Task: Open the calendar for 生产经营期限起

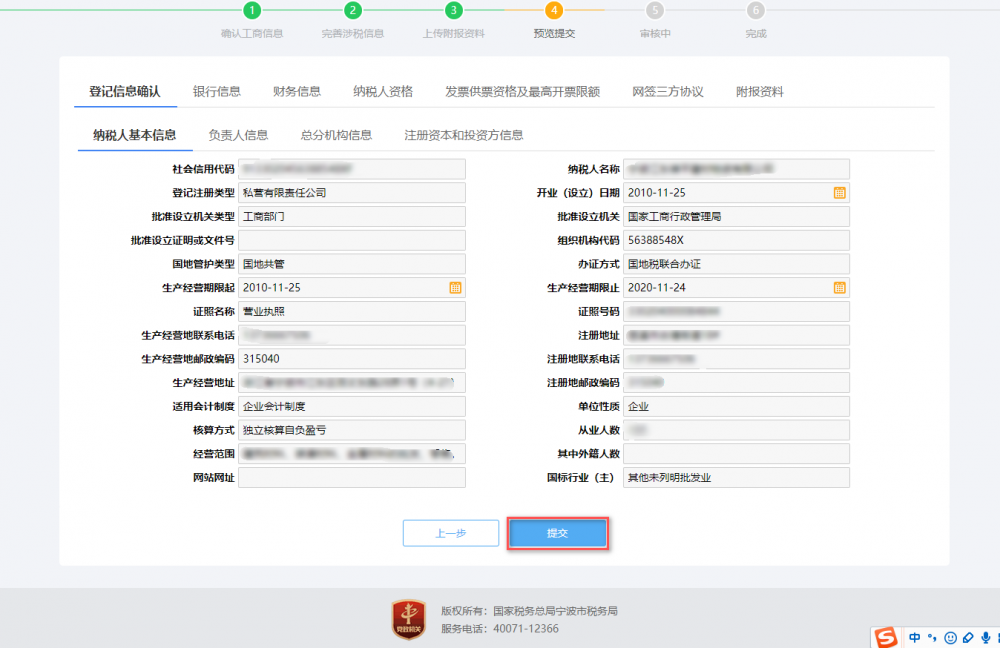Action: coord(455,287)
